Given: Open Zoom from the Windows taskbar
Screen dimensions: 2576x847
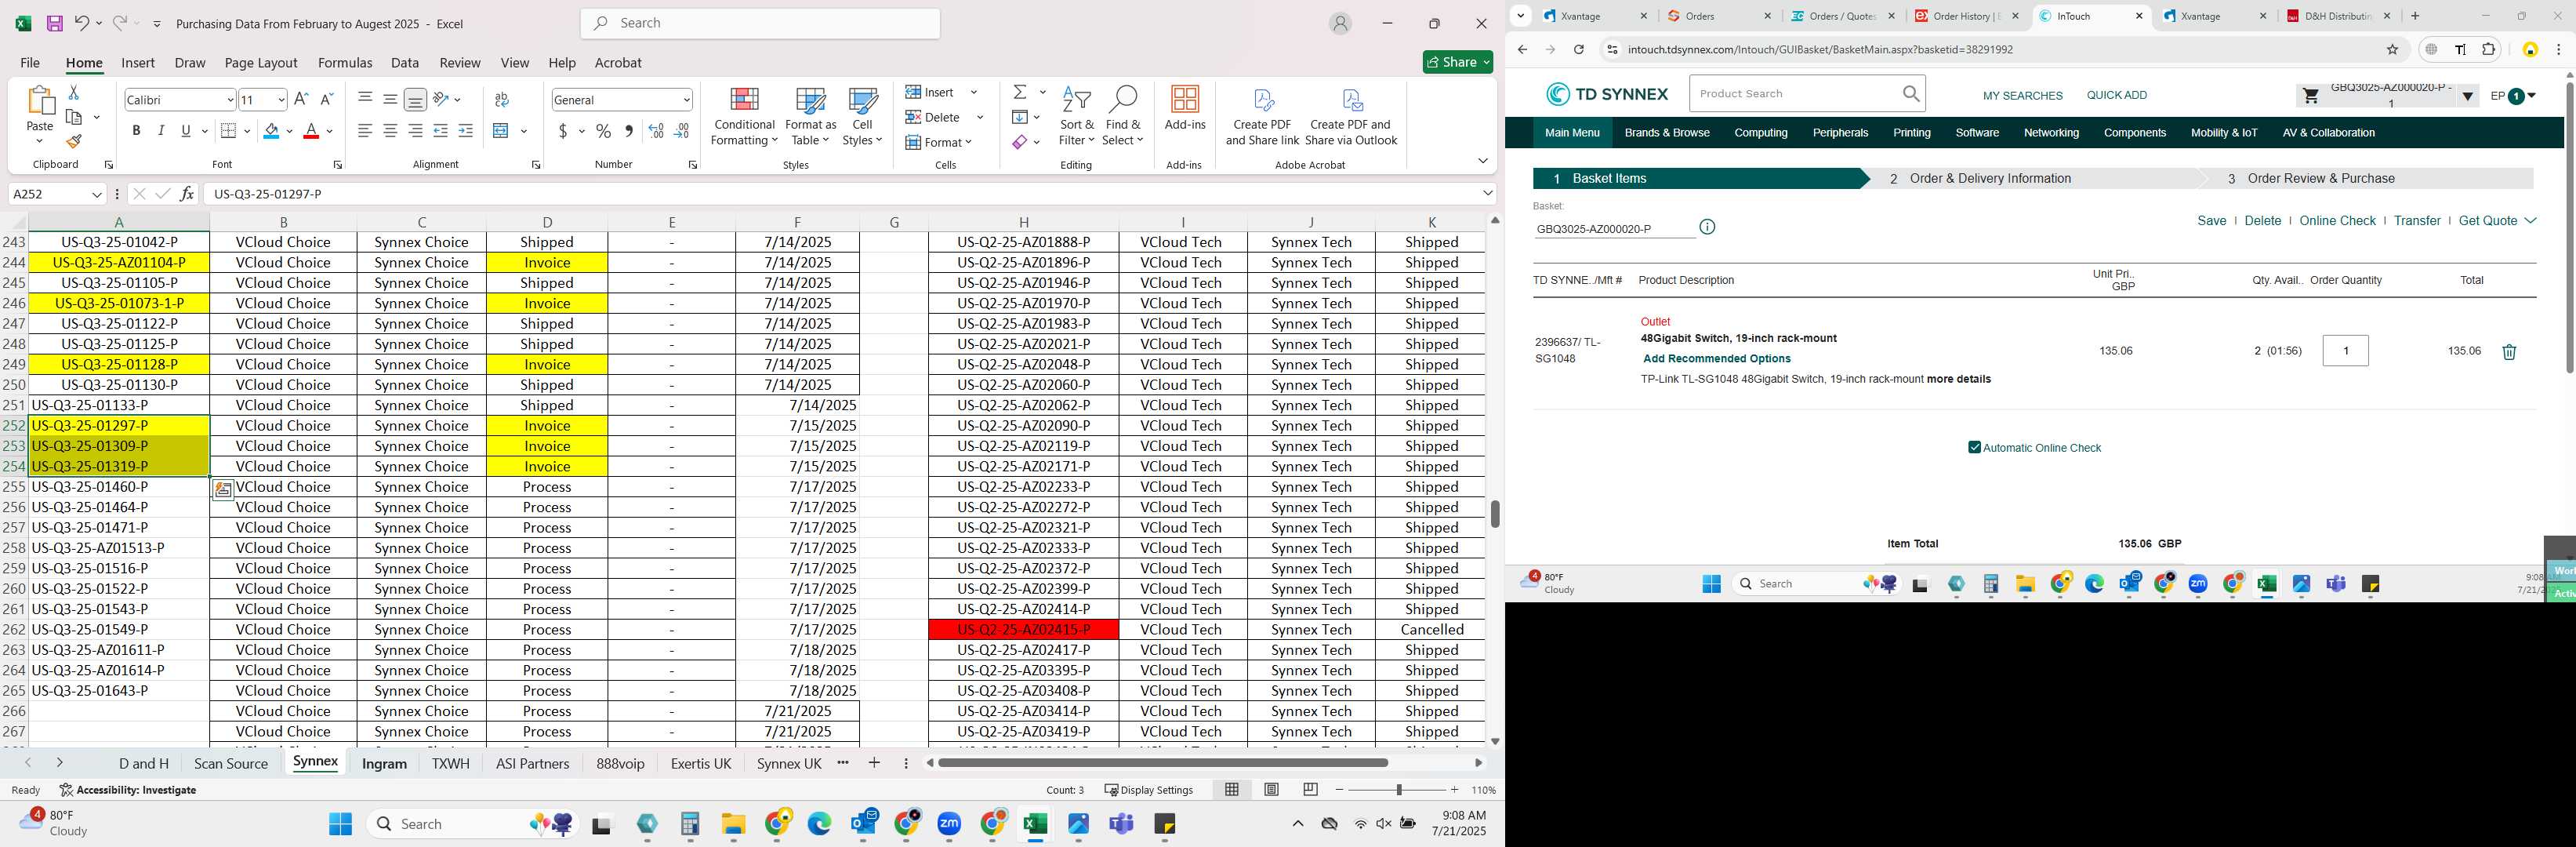Looking at the screenshot, I should click(x=949, y=824).
